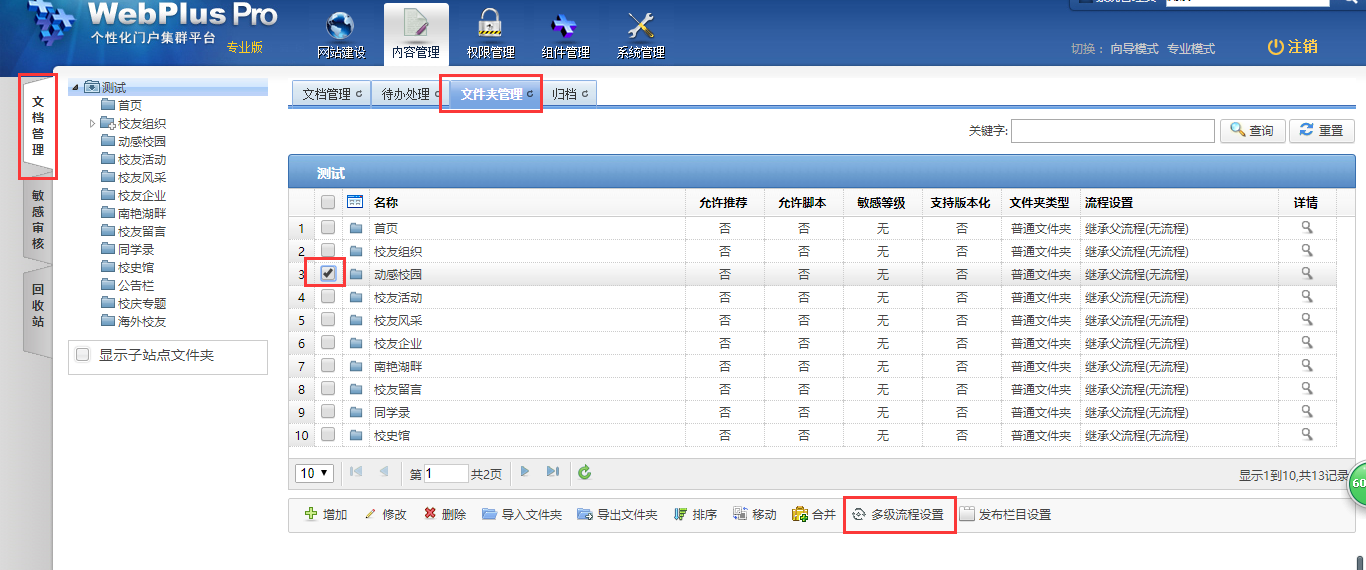Enable 显示子站点文件夹 checkbox
The width and height of the screenshot is (1366, 570).
point(83,355)
